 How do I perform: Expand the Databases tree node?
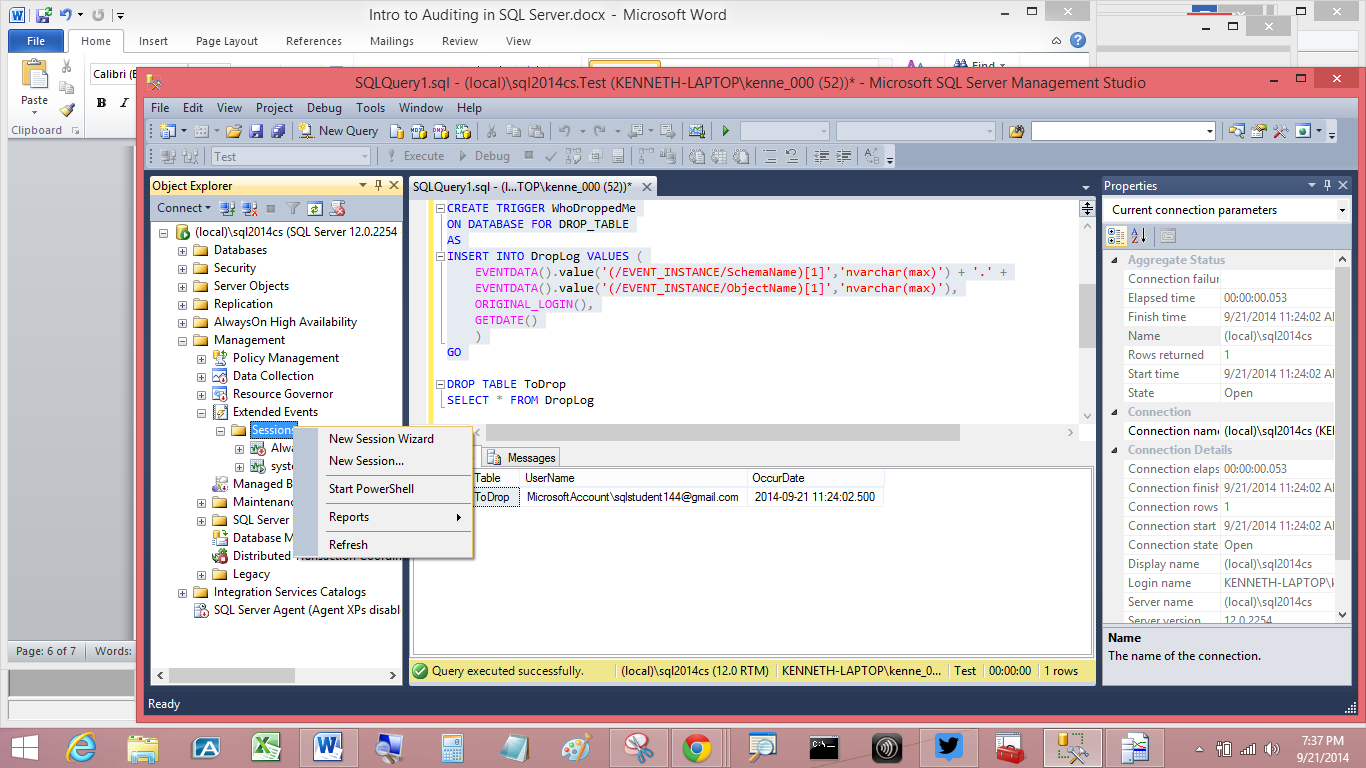tap(182, 250)
